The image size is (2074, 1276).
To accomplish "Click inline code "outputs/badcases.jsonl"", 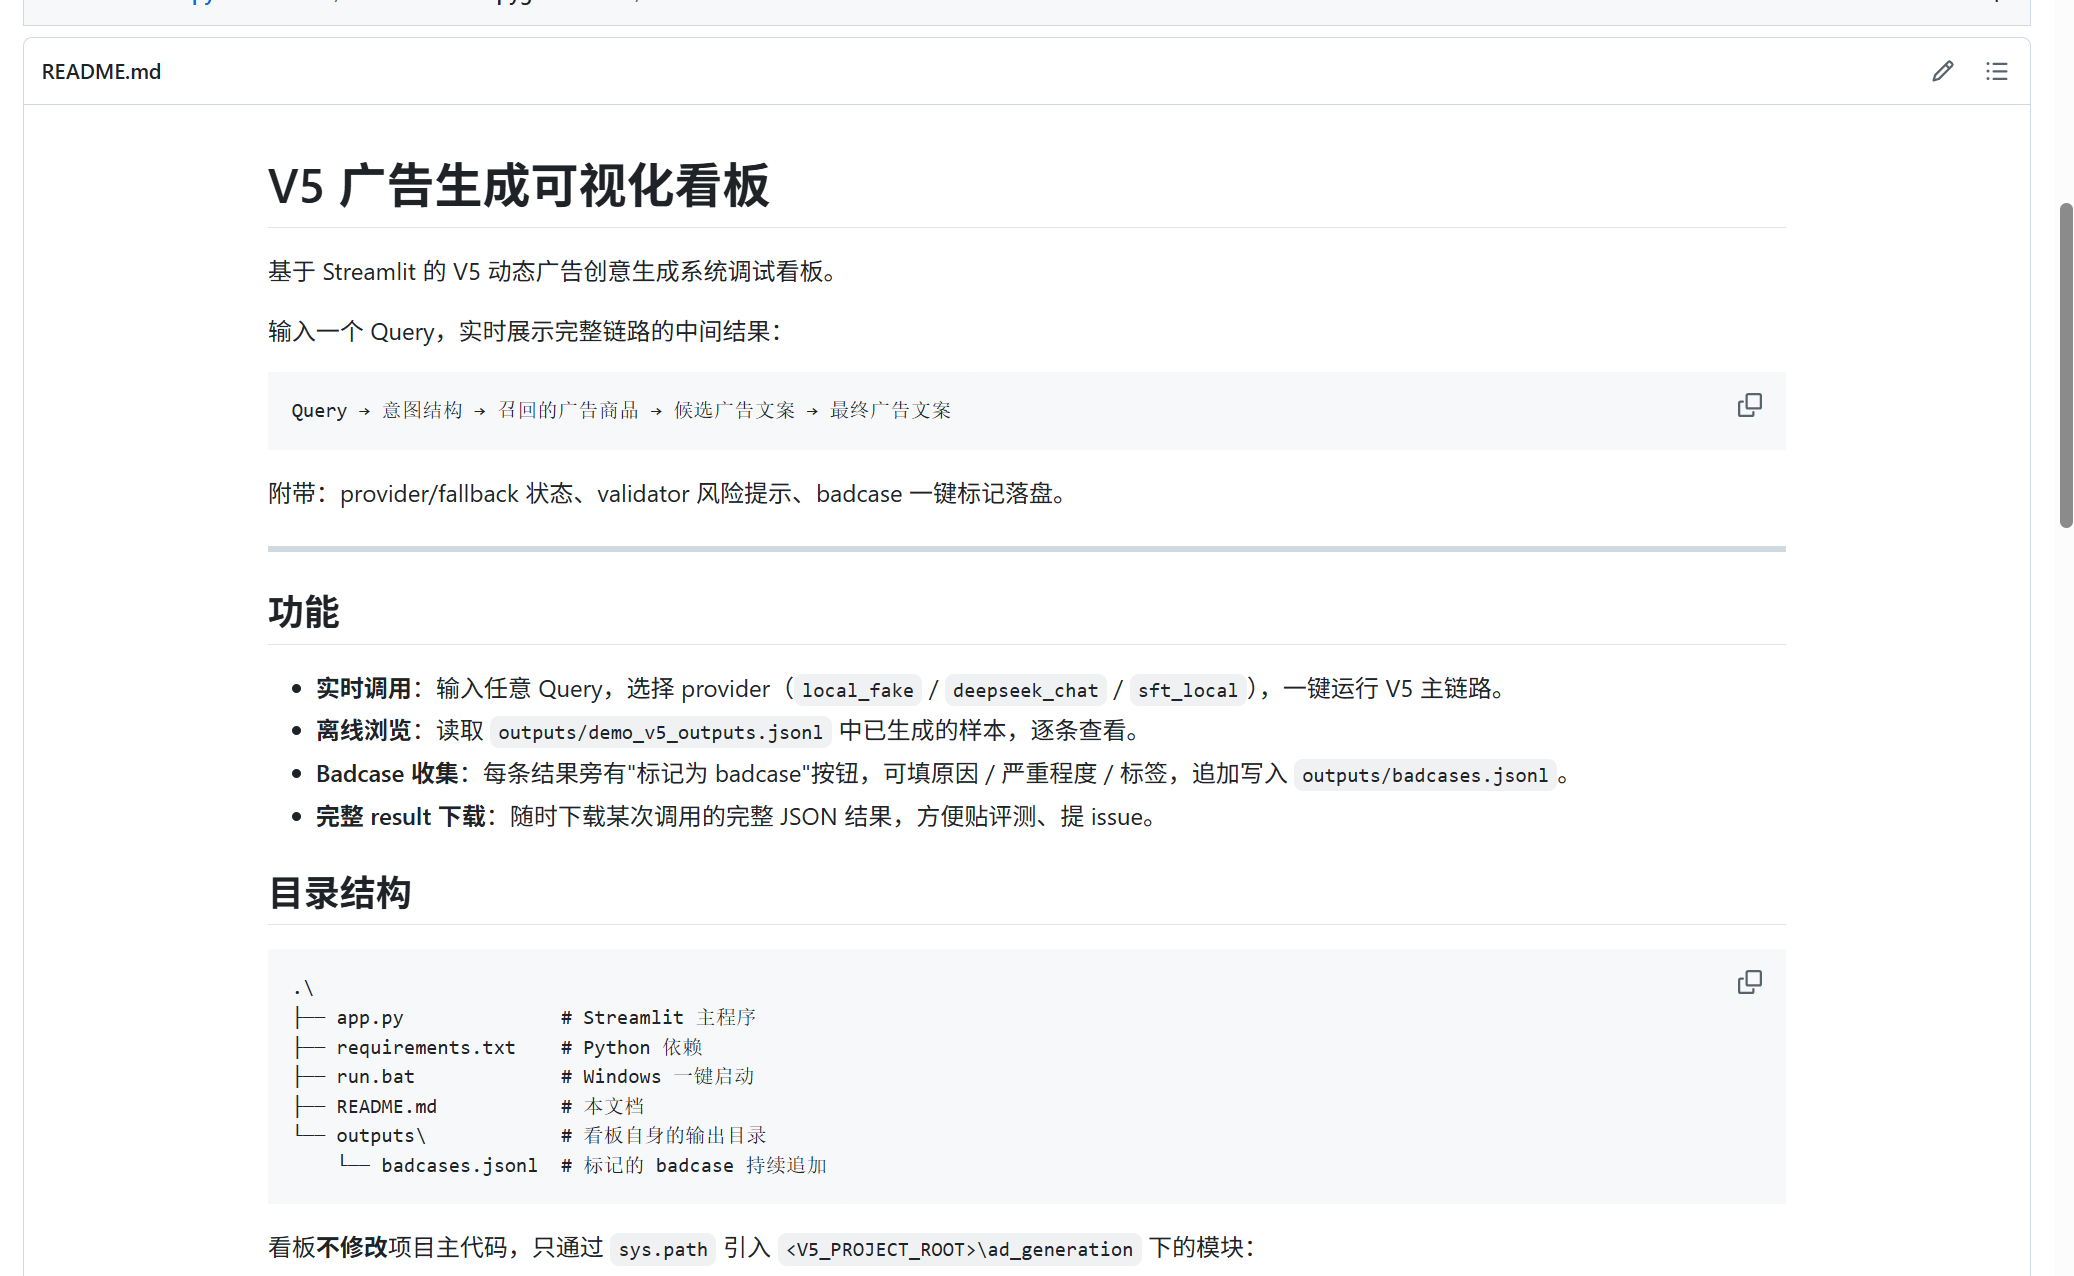I will pyautogui.click(x=1425, y=775).
